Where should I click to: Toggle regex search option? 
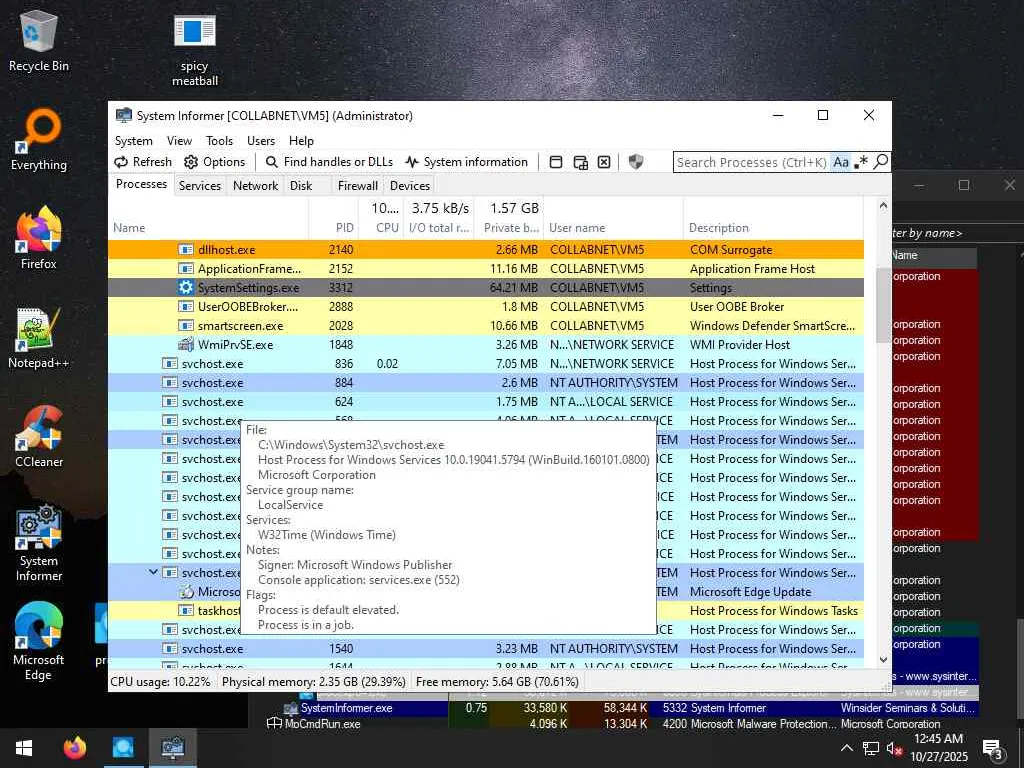pyautogui.click(x=861, y=162)
